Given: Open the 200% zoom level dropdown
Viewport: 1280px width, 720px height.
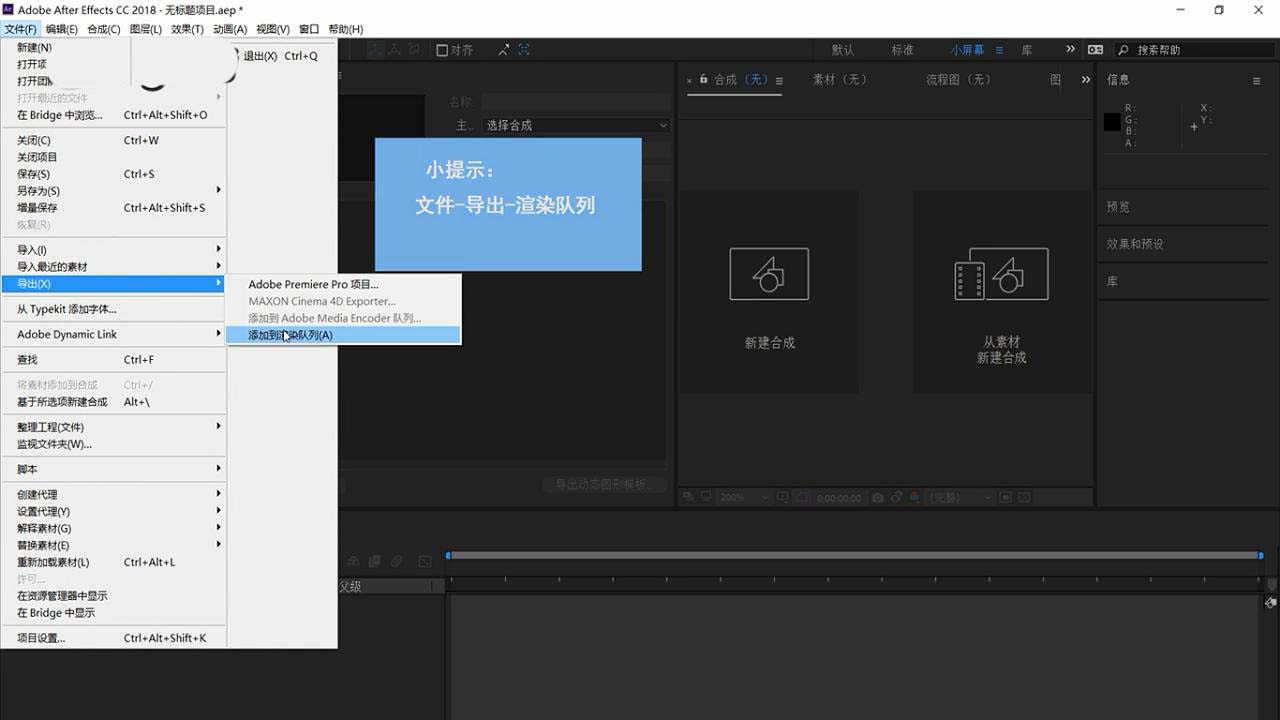Looking at the screenshot, I should pos(740,496).
